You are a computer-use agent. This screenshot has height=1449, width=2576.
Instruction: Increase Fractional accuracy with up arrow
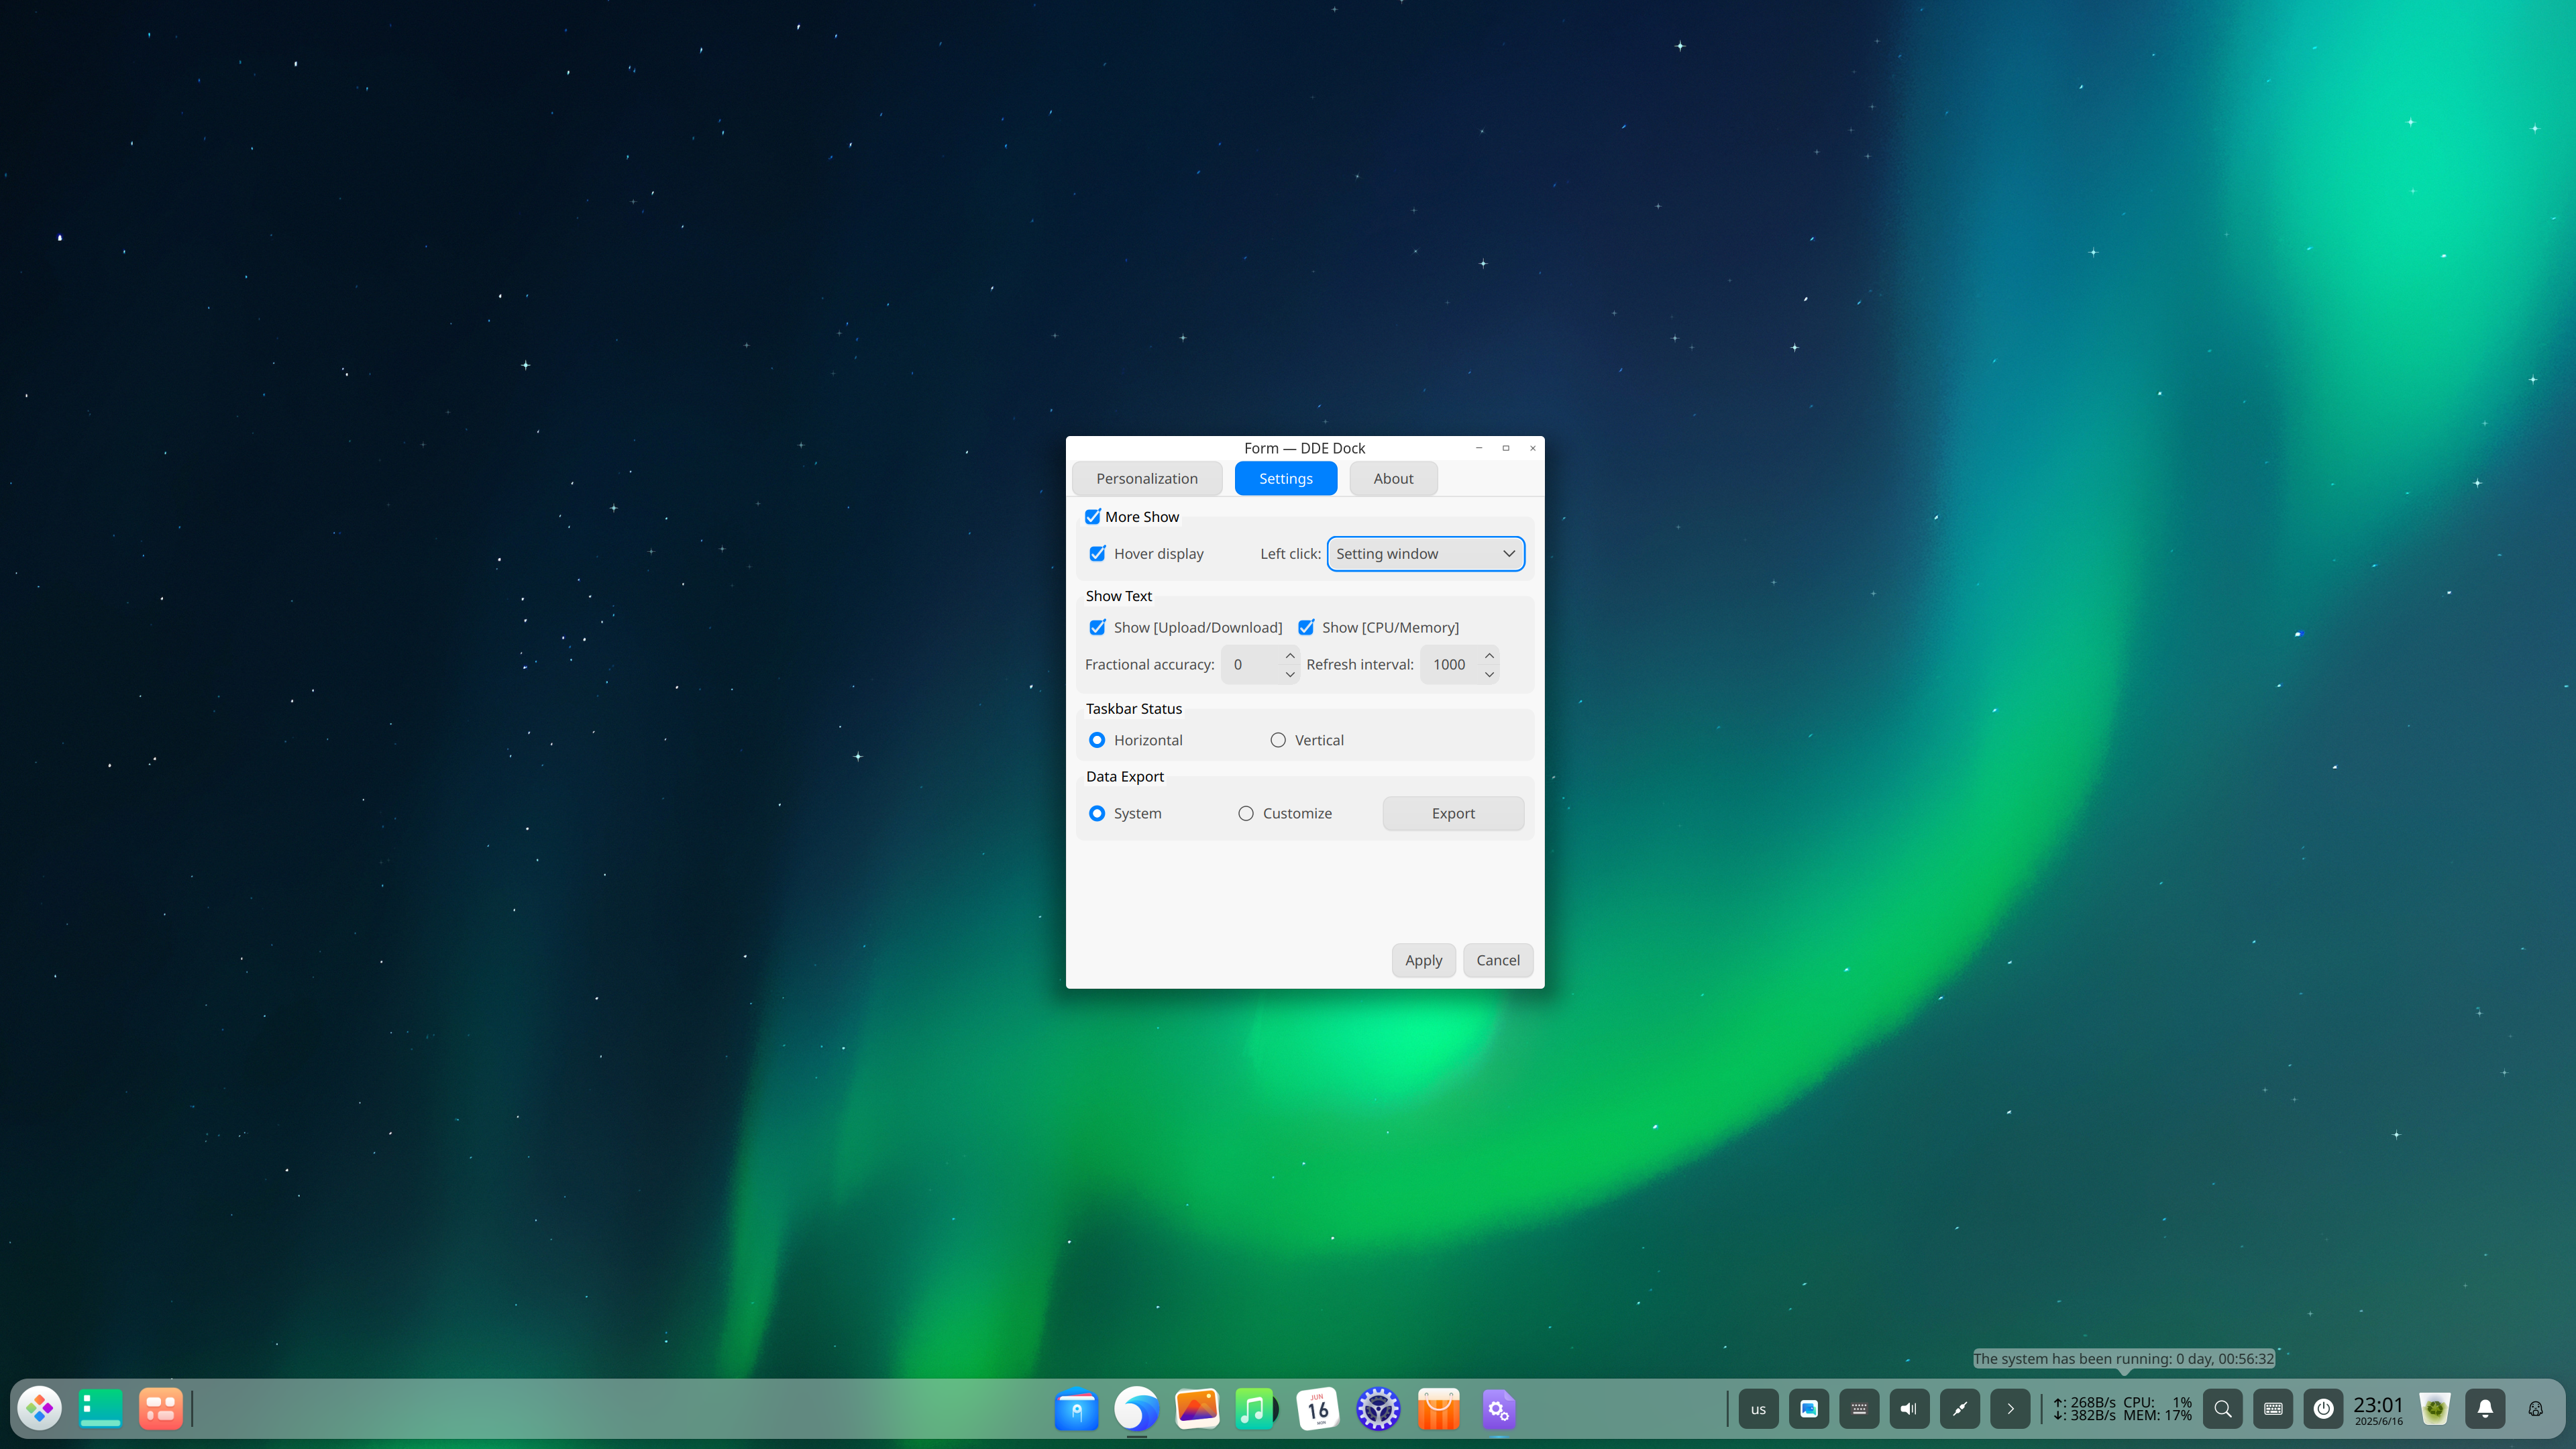coord(1290,656)
